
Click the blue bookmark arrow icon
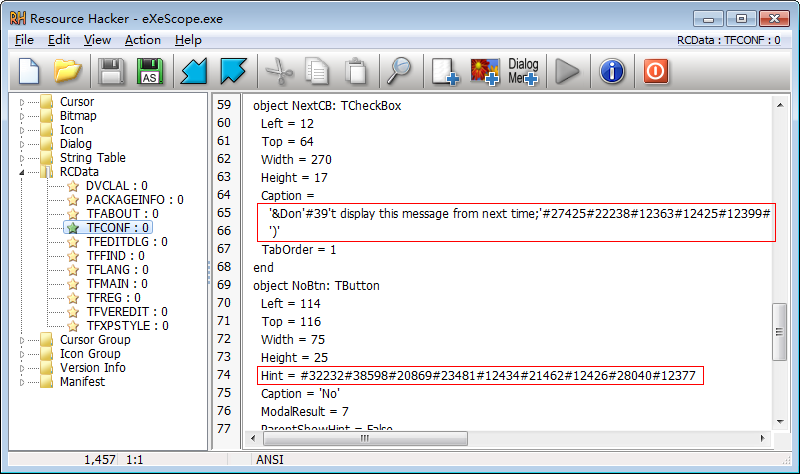coord(233,71)
